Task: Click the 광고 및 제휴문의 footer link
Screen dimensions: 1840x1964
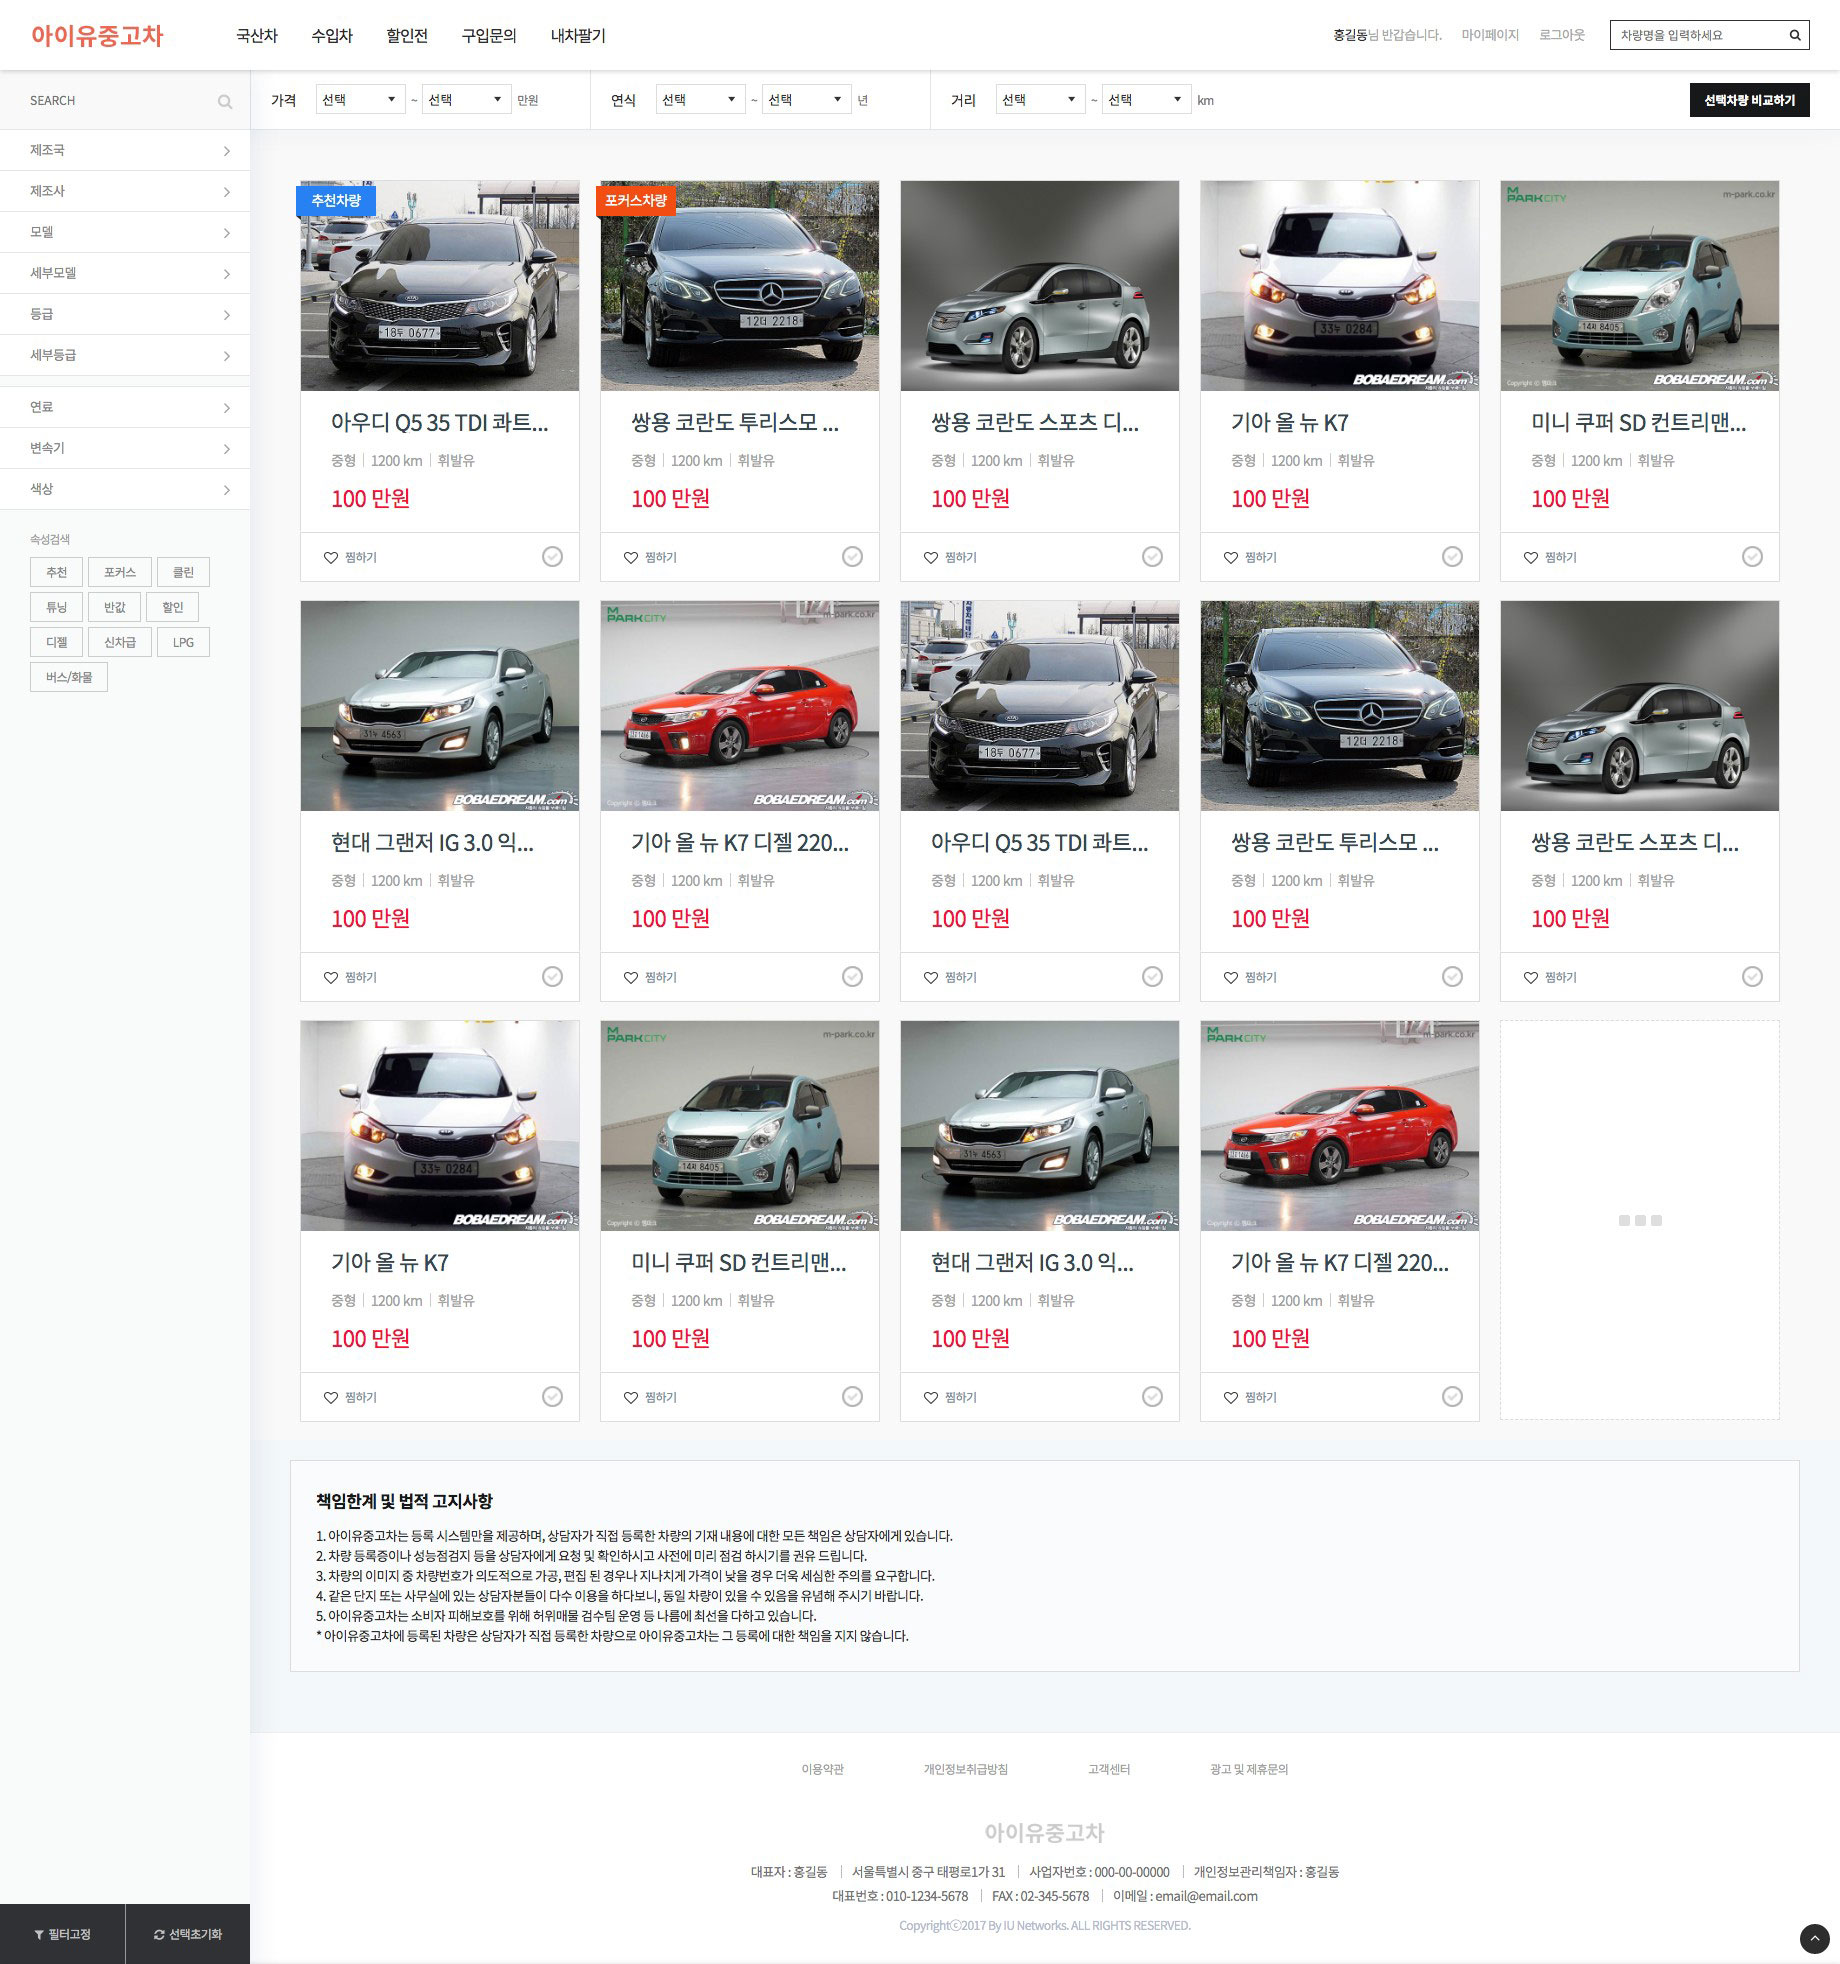Action: [1249, 1769]
